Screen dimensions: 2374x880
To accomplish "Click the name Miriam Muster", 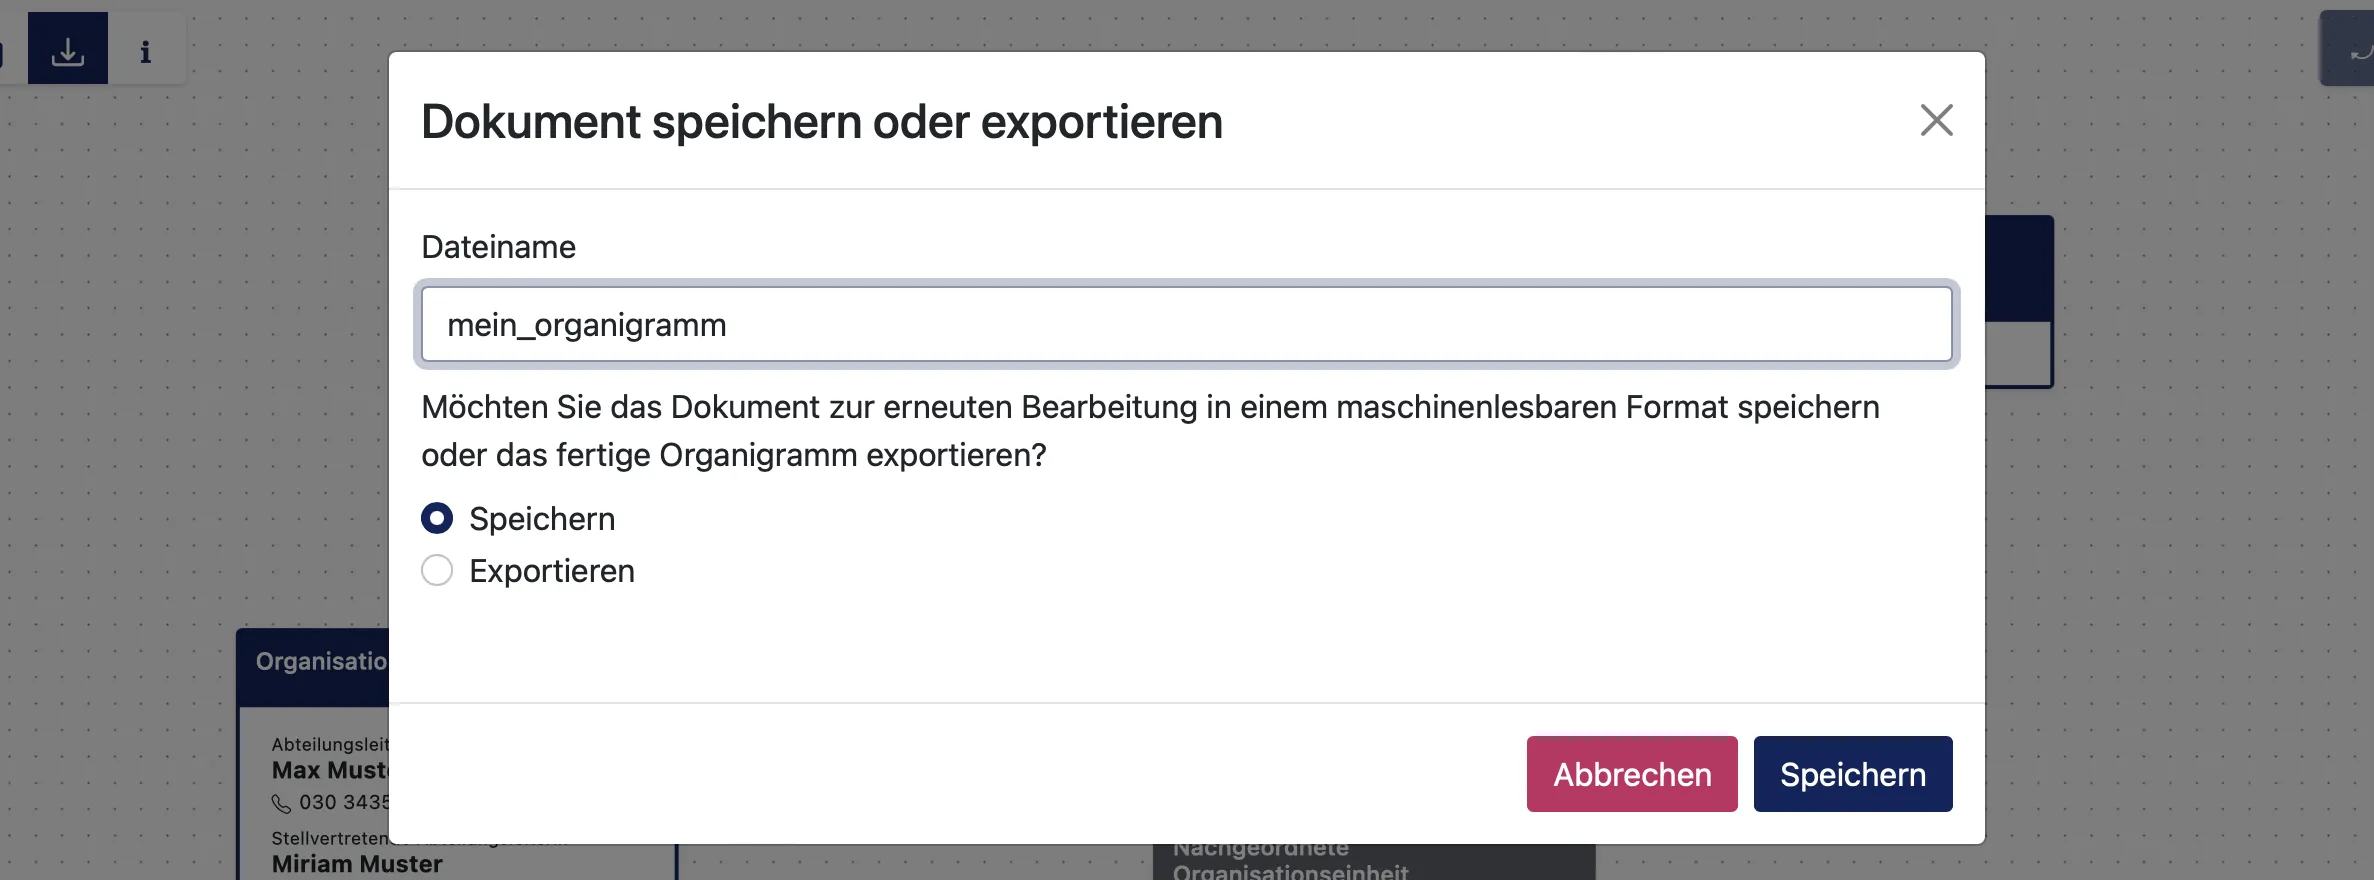I will [x=357, y=864].
